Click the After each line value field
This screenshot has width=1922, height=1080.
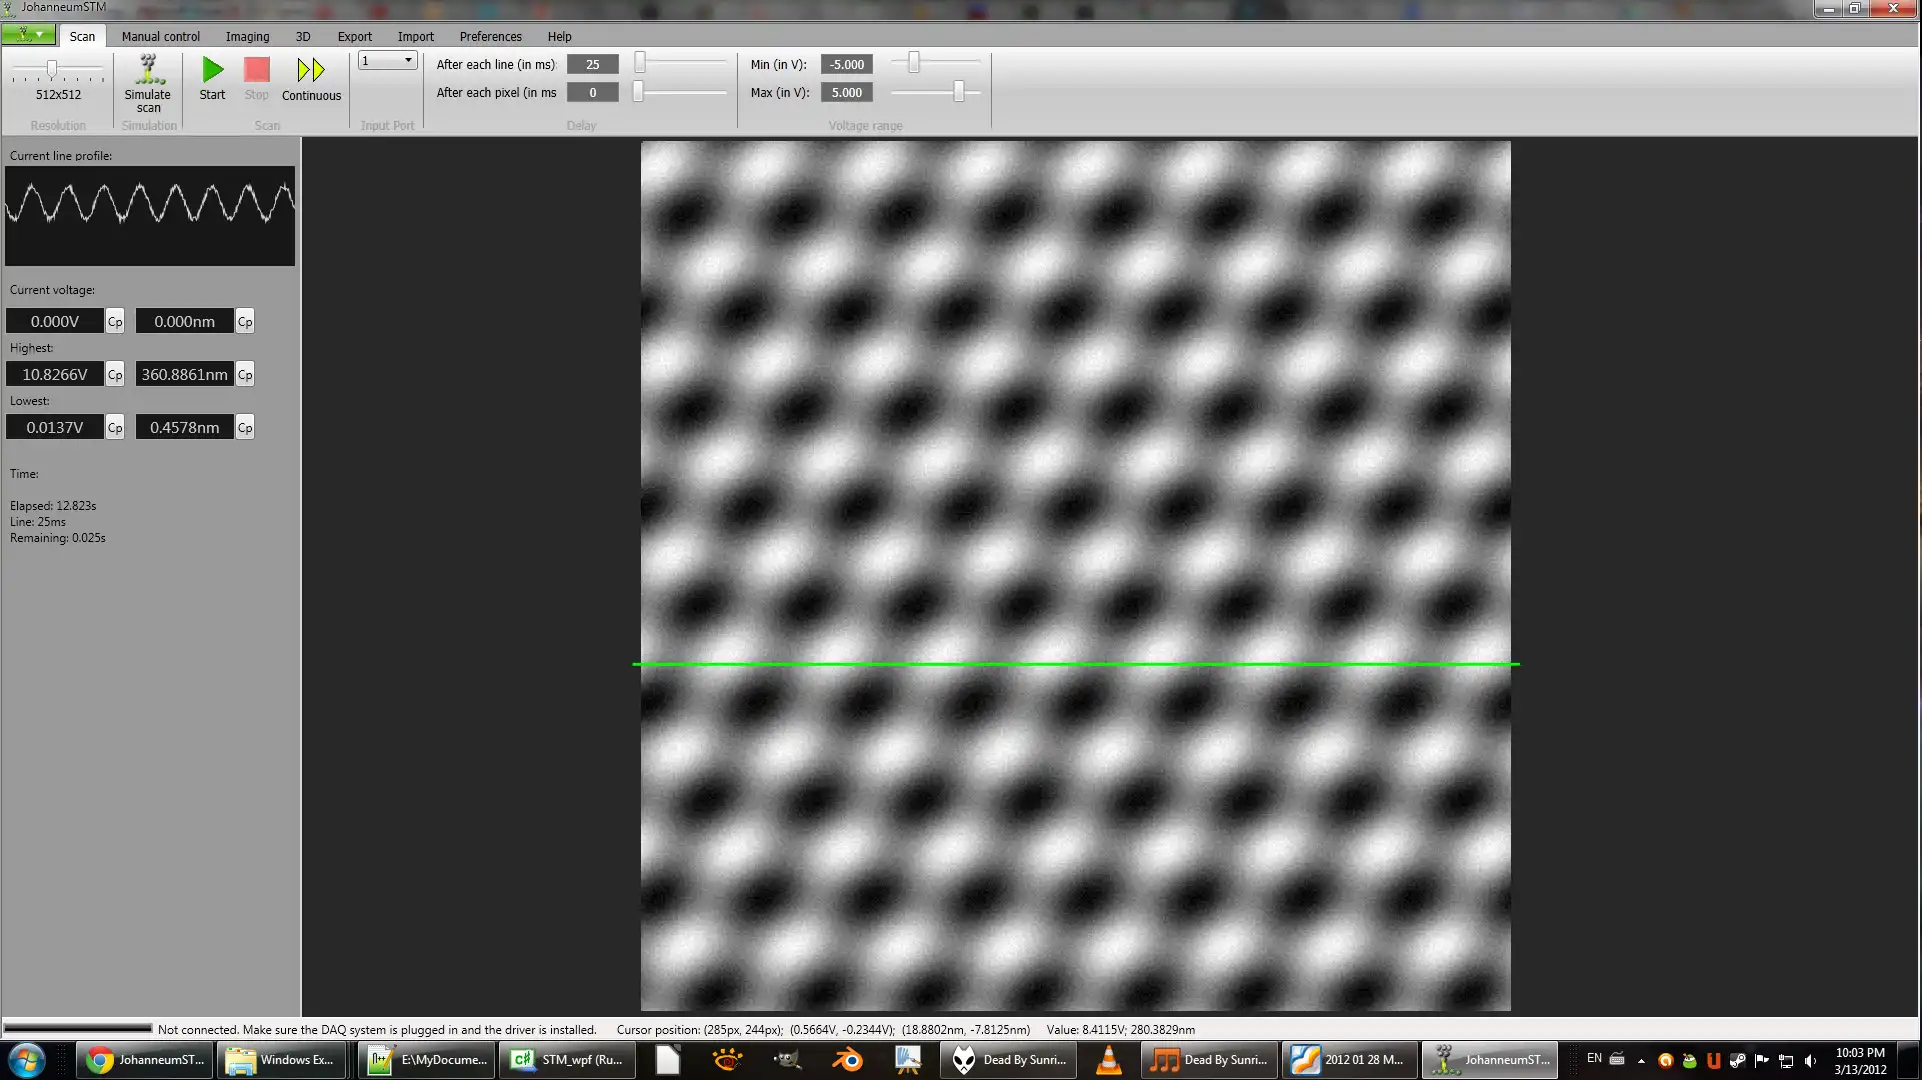point(593,64)
